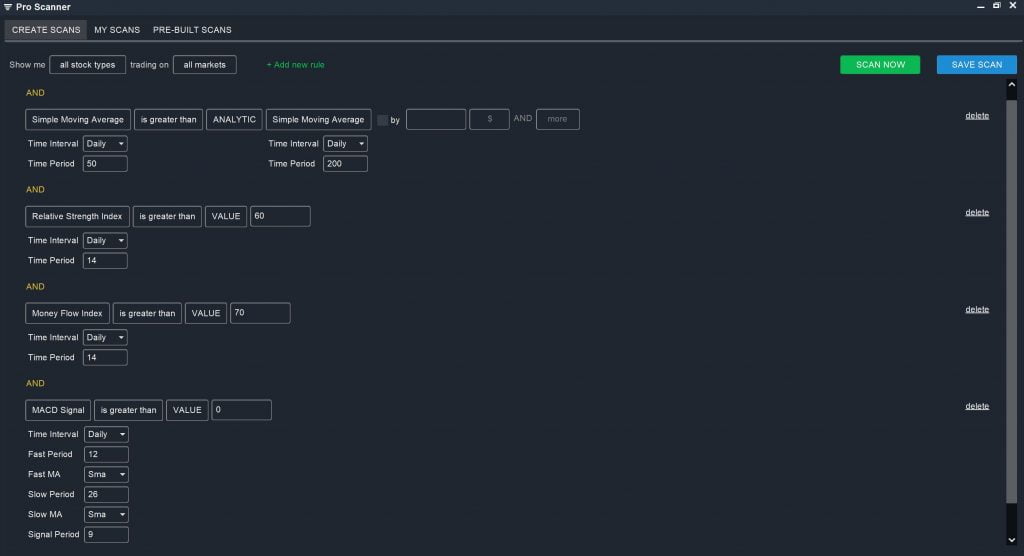Click the Pro Scanner menu icon in title bar
This screenshot has width=1024, height=556.
click(8, 7)
